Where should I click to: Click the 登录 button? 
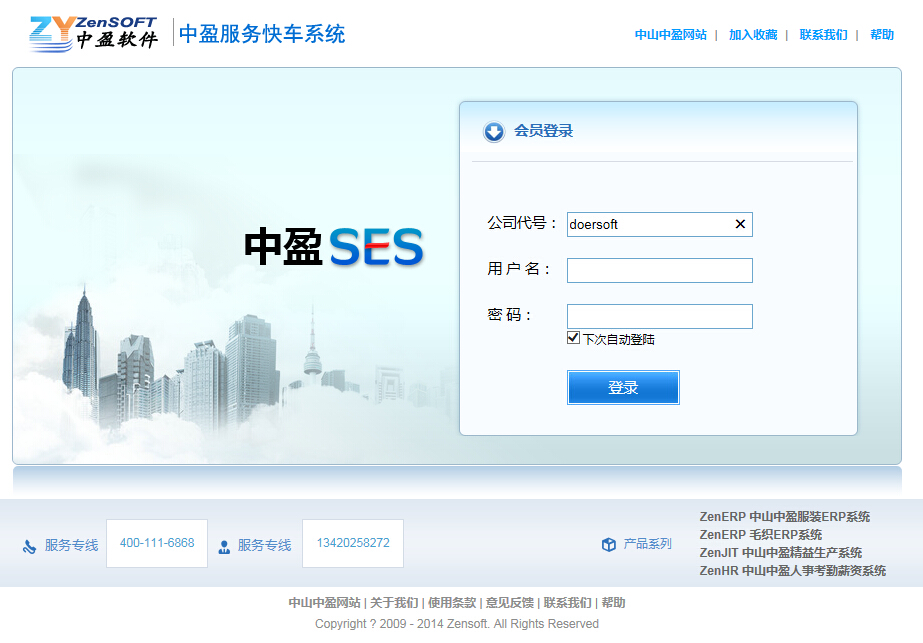click(x=623, y=387)
